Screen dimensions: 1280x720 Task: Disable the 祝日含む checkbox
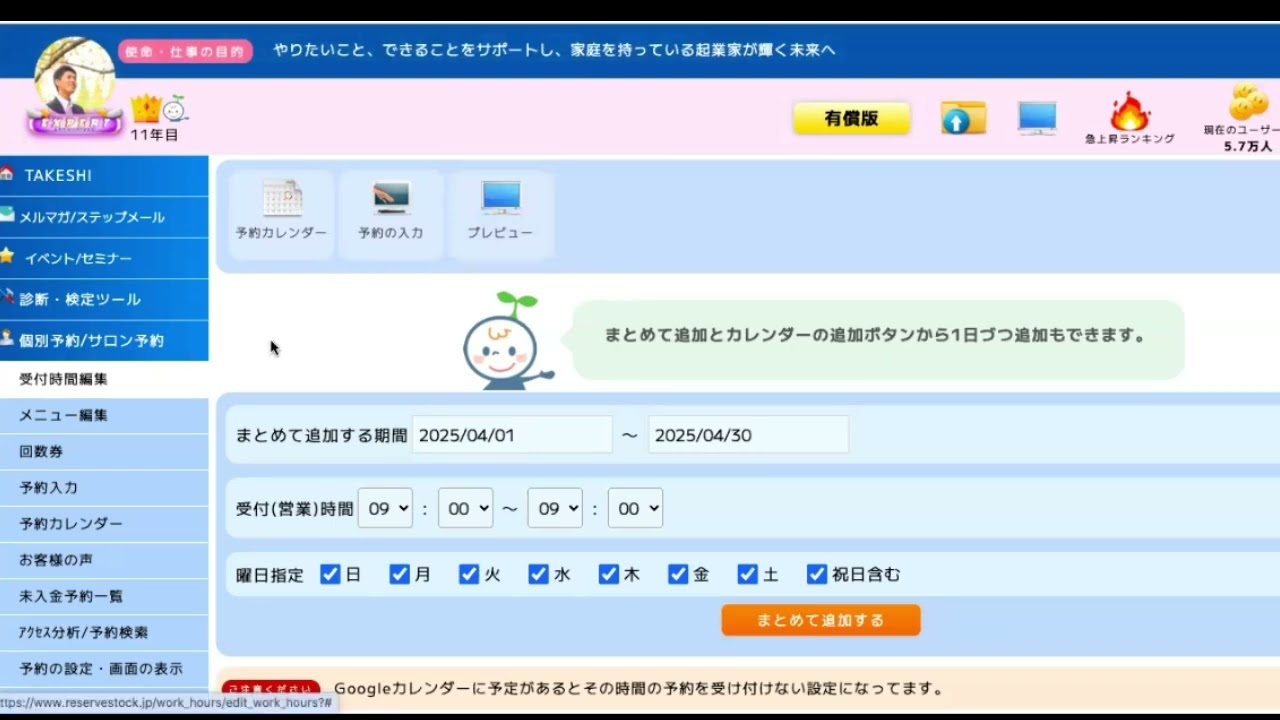[817, 574]
